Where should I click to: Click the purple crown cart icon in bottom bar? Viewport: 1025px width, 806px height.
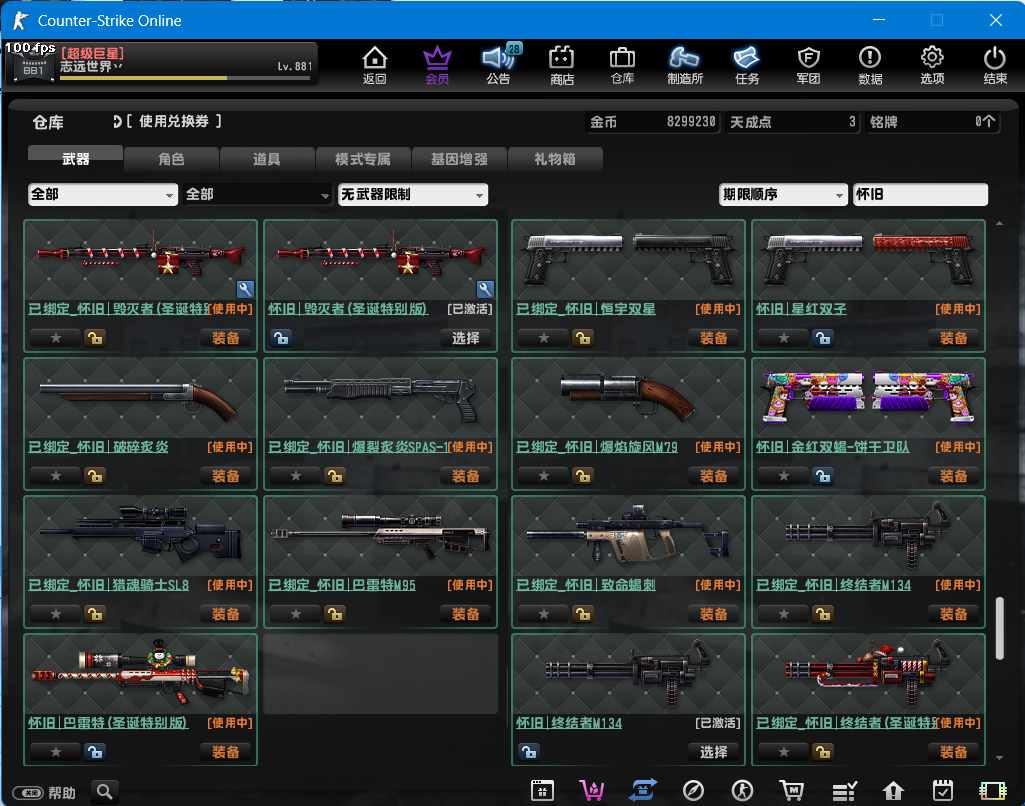click(x=592, y=791)
